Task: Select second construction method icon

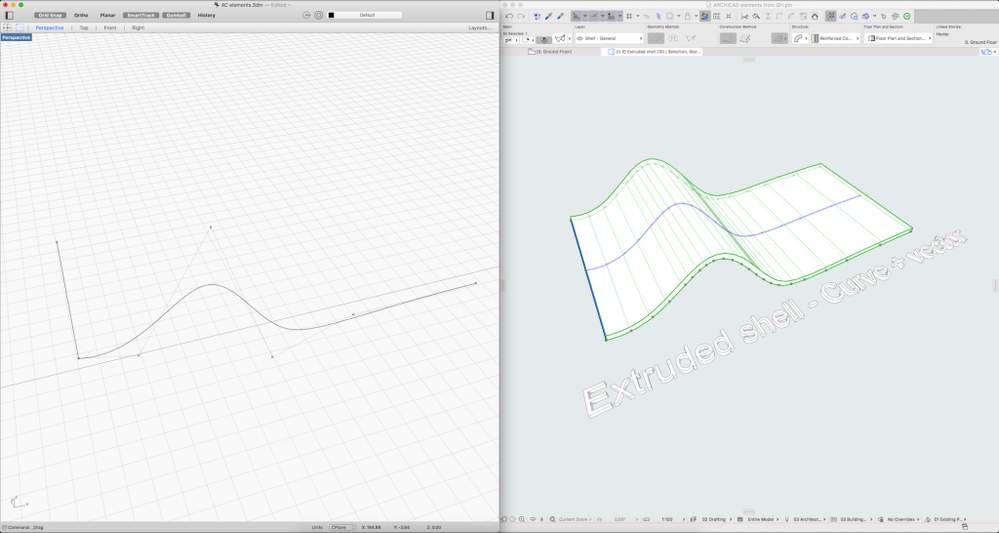Action: [x=745, y=38]
